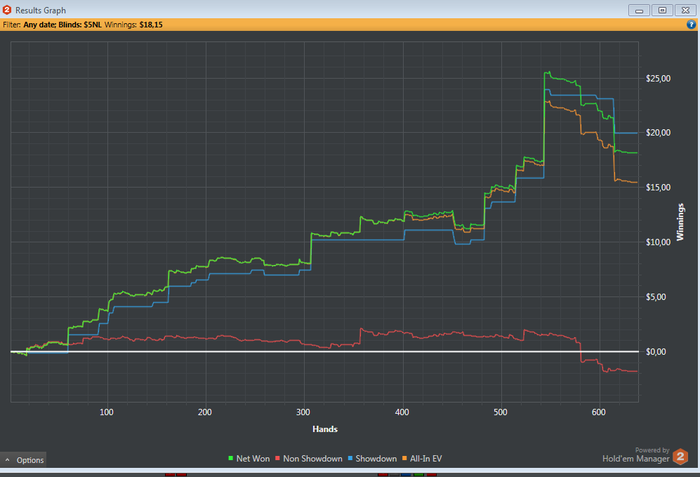This screenshot has width=700, height=477.
Task: Click the $10,00 axis value
Action: (658, 242)
